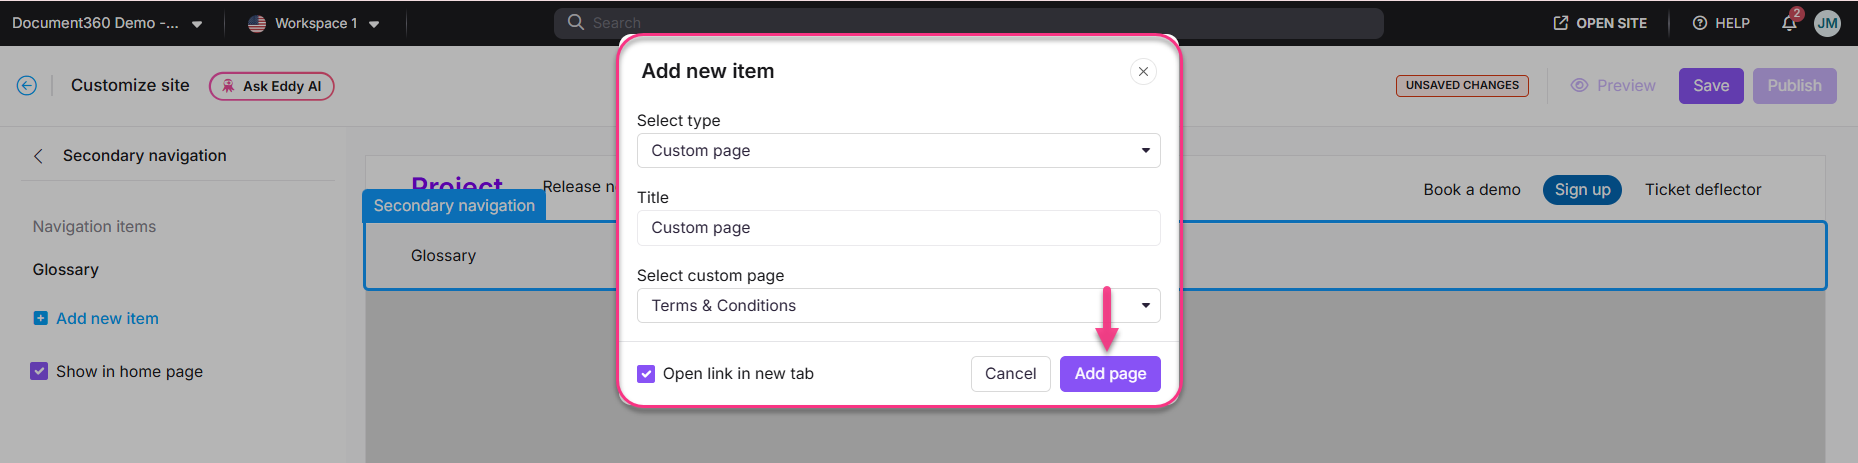This screenshot has height=463, width=1858.
Task: Click the Title text field
Action: tap(898, 228)
